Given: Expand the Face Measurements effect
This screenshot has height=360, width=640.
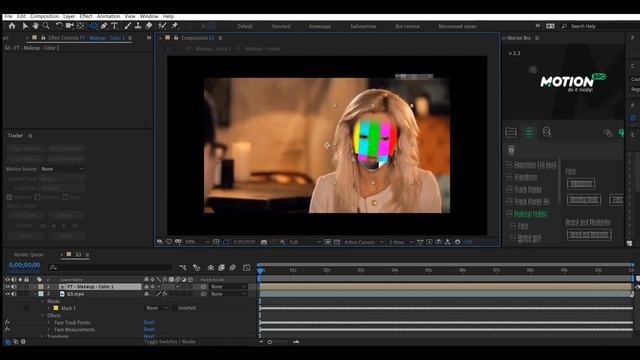Looking at the screenshot, I should (49, 330).
